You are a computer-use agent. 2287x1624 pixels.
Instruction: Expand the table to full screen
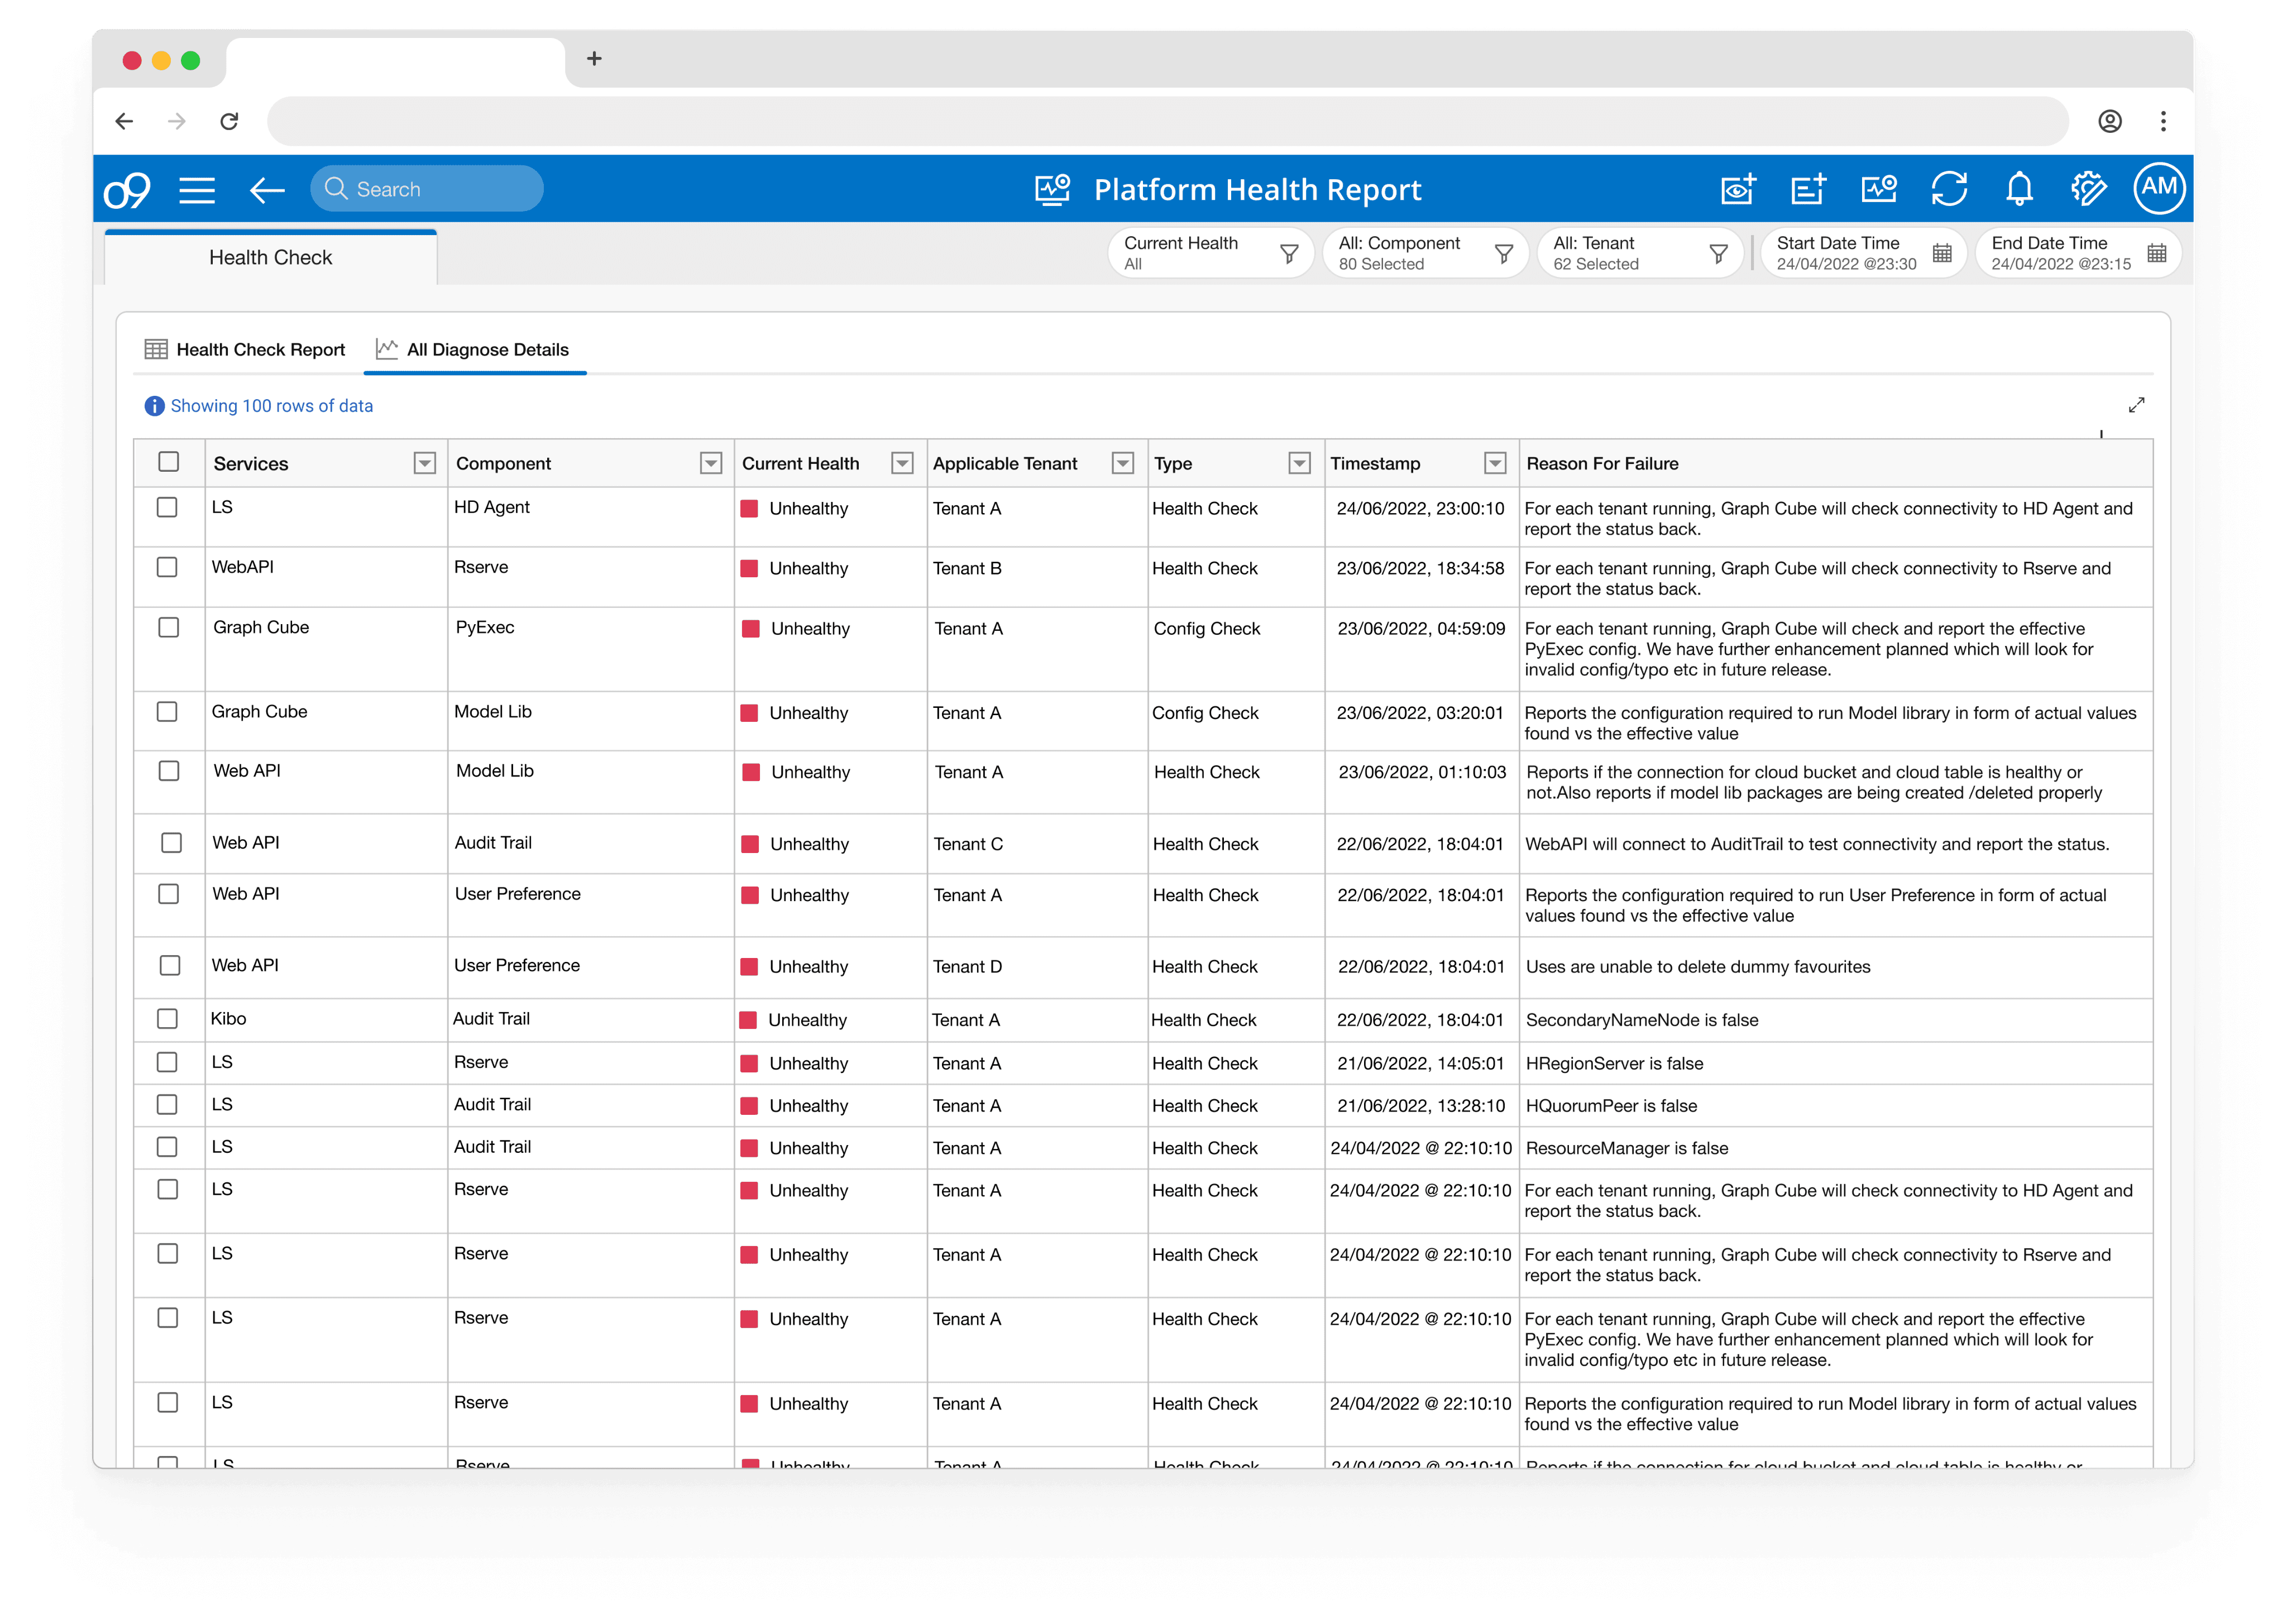(2136, 405)
